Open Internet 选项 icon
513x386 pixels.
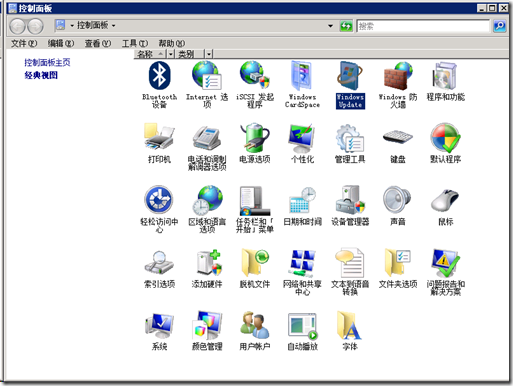pyautogui.click(x=207, y=85)
